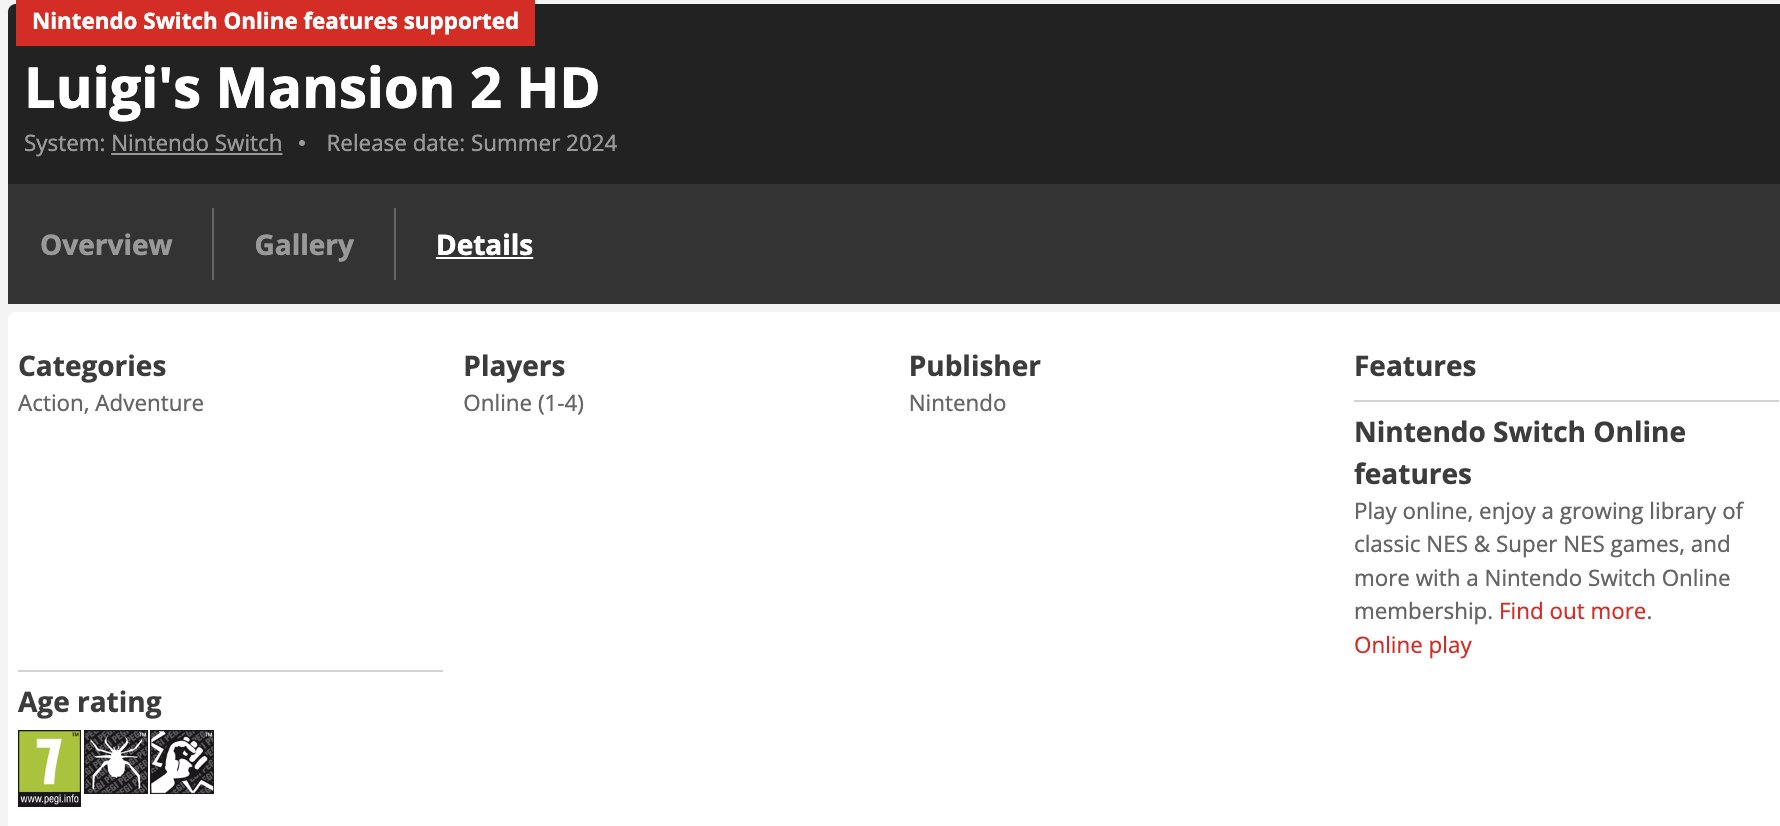Click the PEGI fear spider descriptor icon
Image resolution: width=1780 pixels, height=826 pixels.
tap(116, 762)
